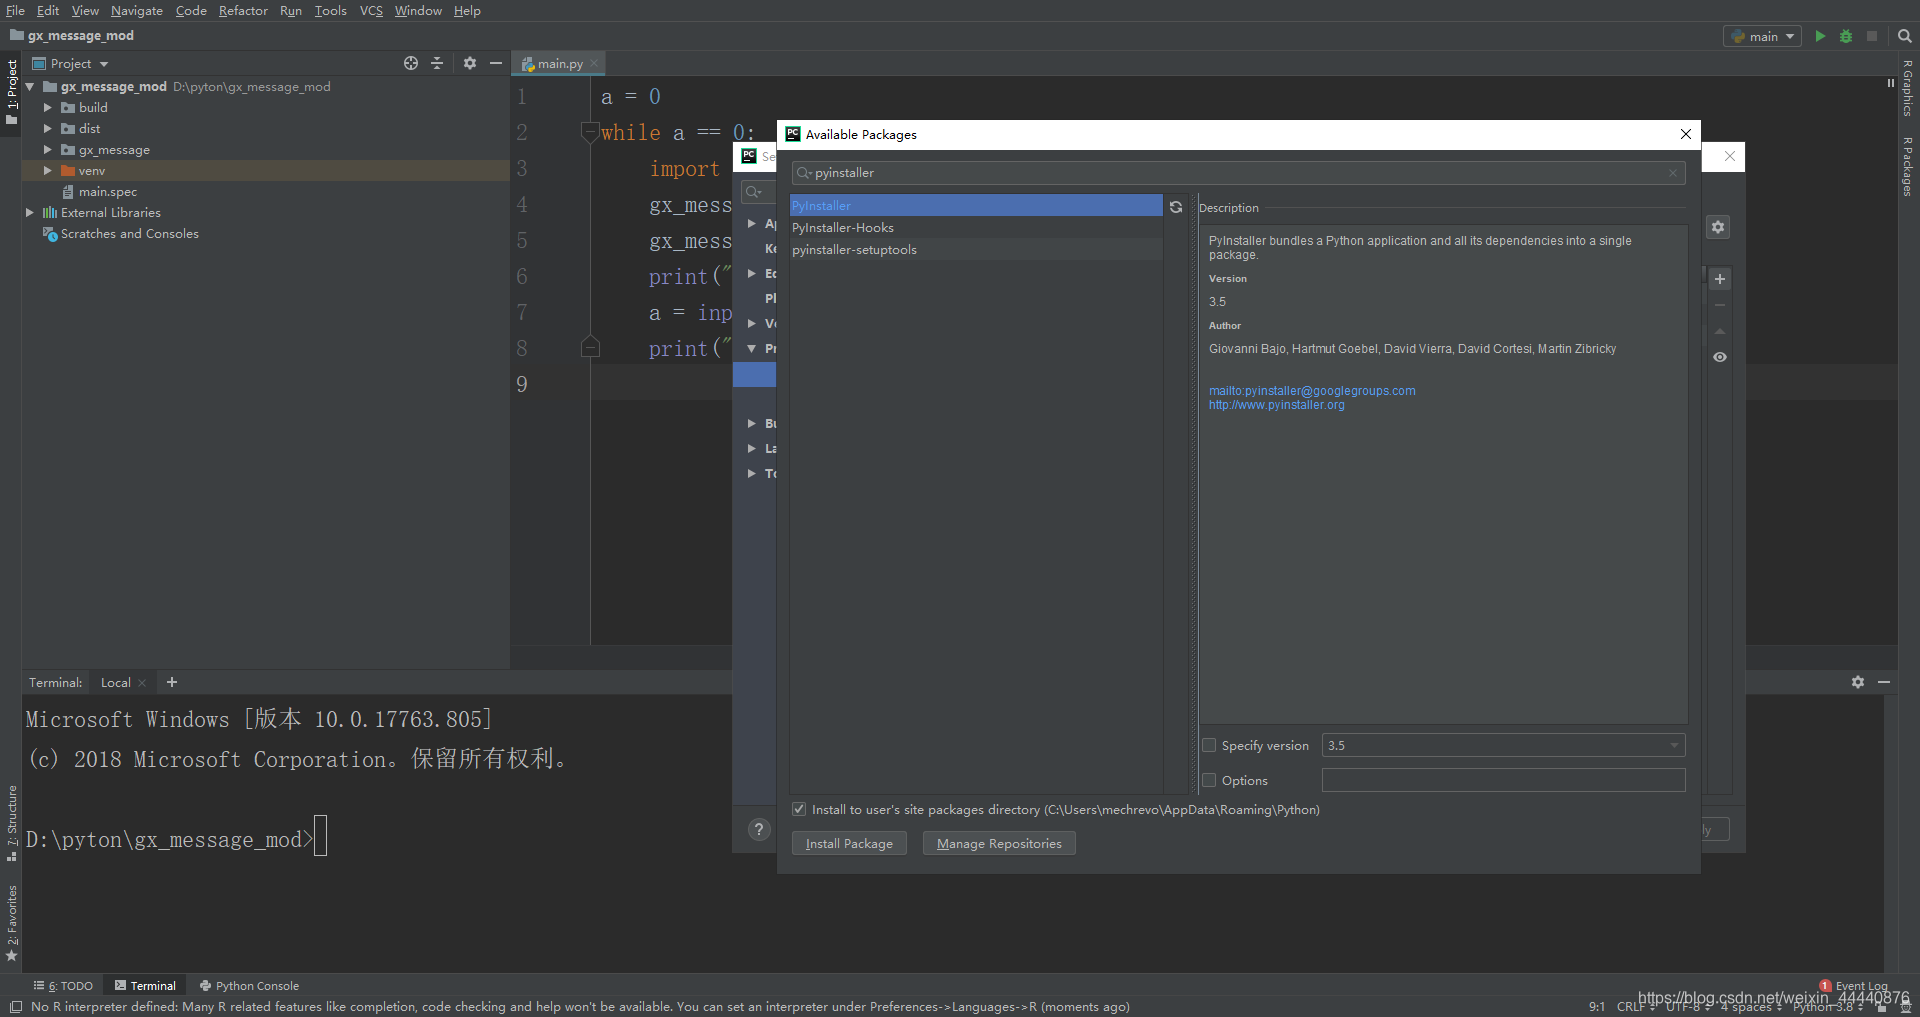The width and height of the screenshot is (1920, 1017).
Task: Click the Options text input field
Action: [x=1503, y=780]
